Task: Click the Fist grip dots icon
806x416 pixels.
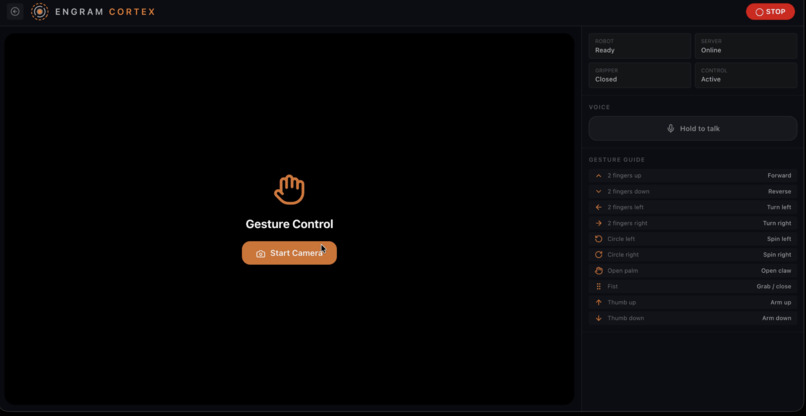Action: pos(598,286)
